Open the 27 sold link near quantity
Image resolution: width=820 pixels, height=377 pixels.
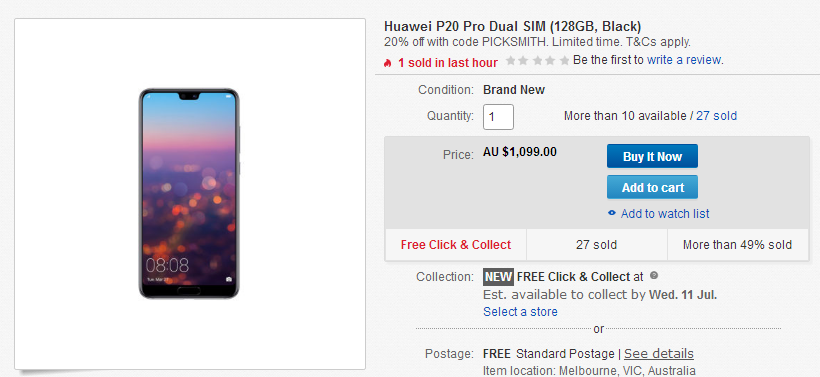tap(716, 116)
